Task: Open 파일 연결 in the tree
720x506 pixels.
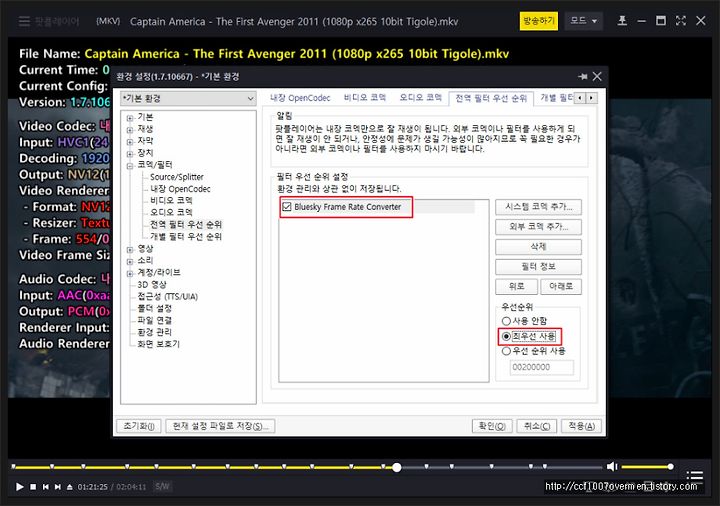Action: (154, 320)
